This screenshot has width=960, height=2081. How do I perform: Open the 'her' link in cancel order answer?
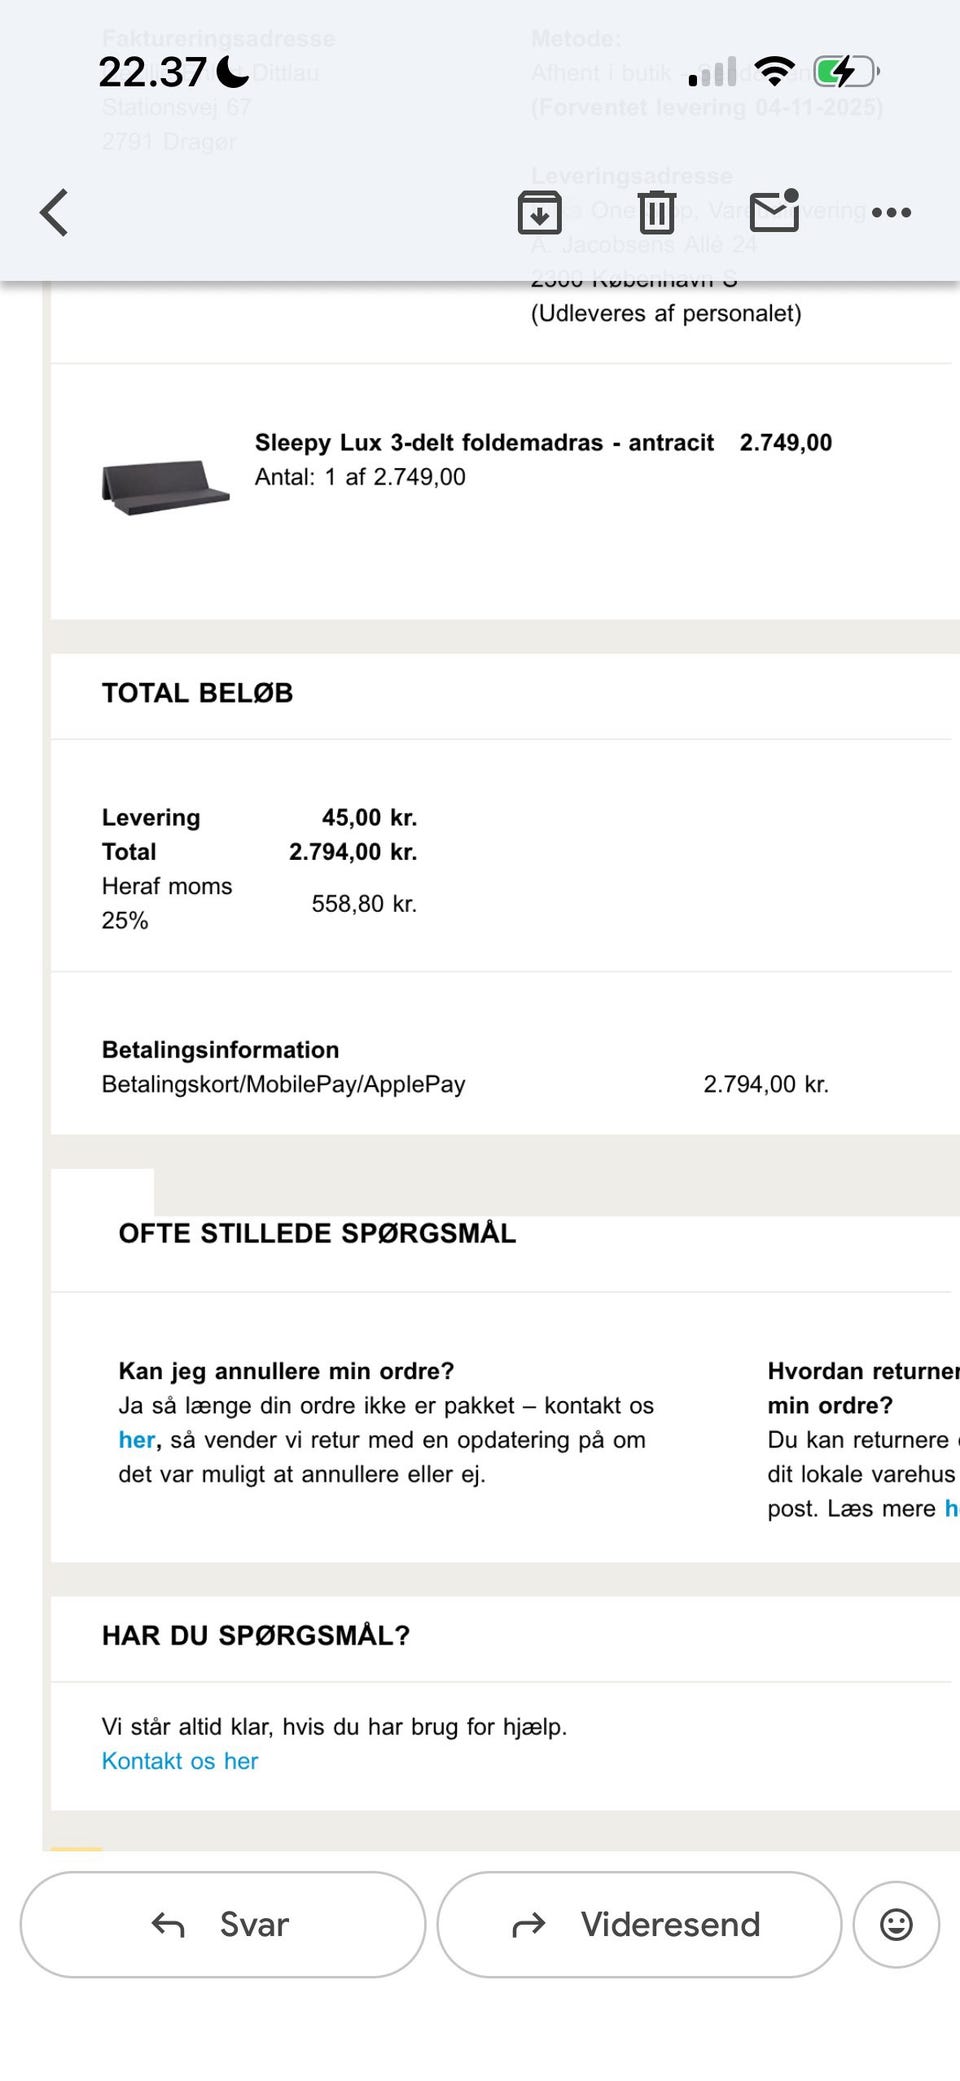(x=137, y=1439)
